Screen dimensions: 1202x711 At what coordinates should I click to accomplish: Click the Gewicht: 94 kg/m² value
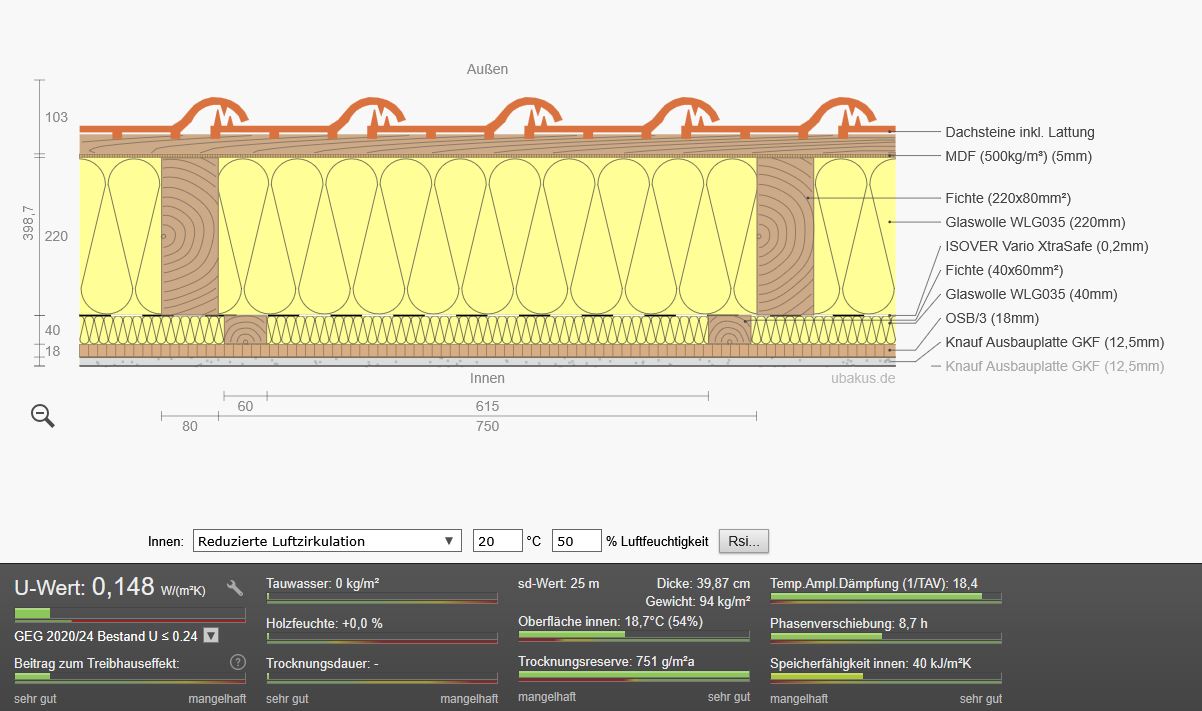698,601
